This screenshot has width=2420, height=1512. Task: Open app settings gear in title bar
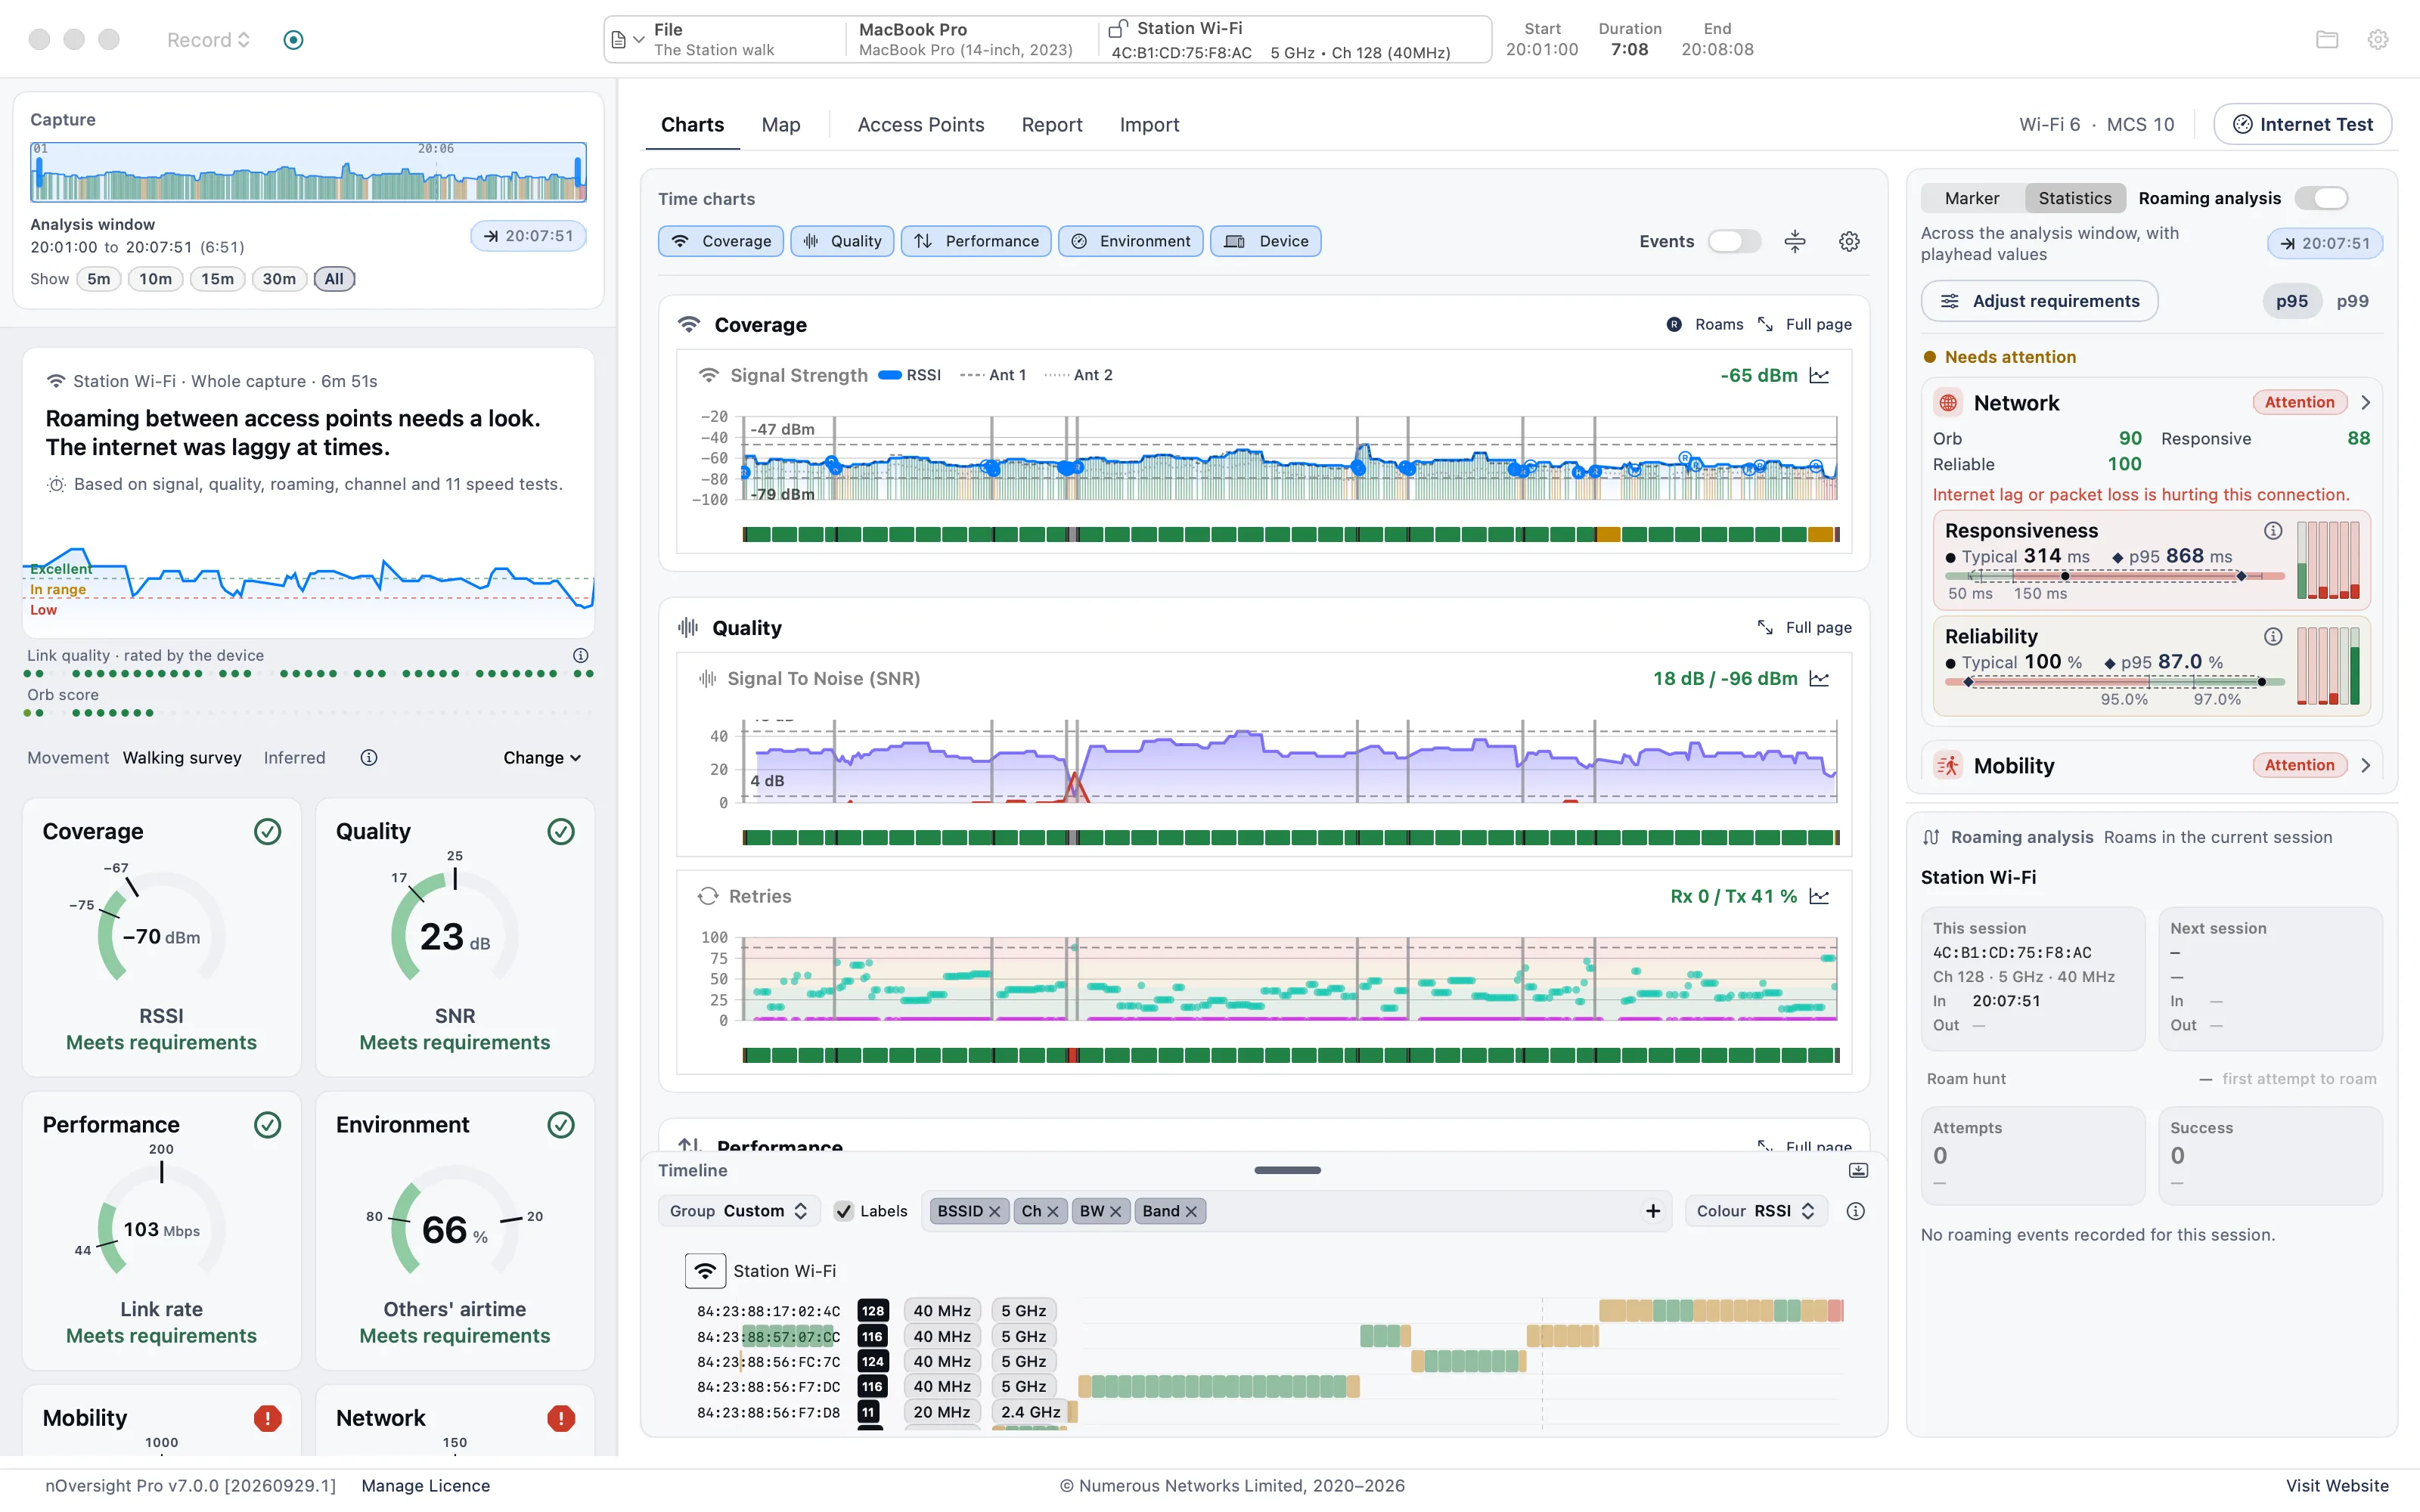[x=2378, y=40]
